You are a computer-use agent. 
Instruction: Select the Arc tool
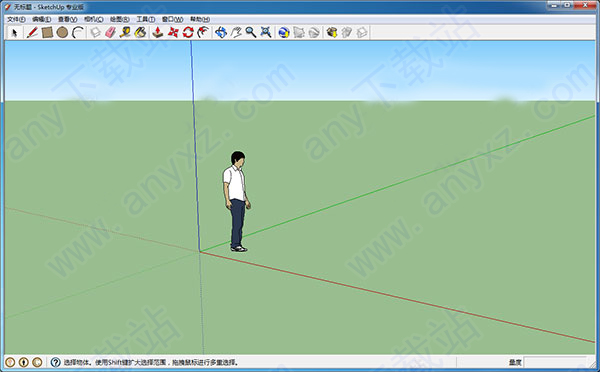point(78,33)
